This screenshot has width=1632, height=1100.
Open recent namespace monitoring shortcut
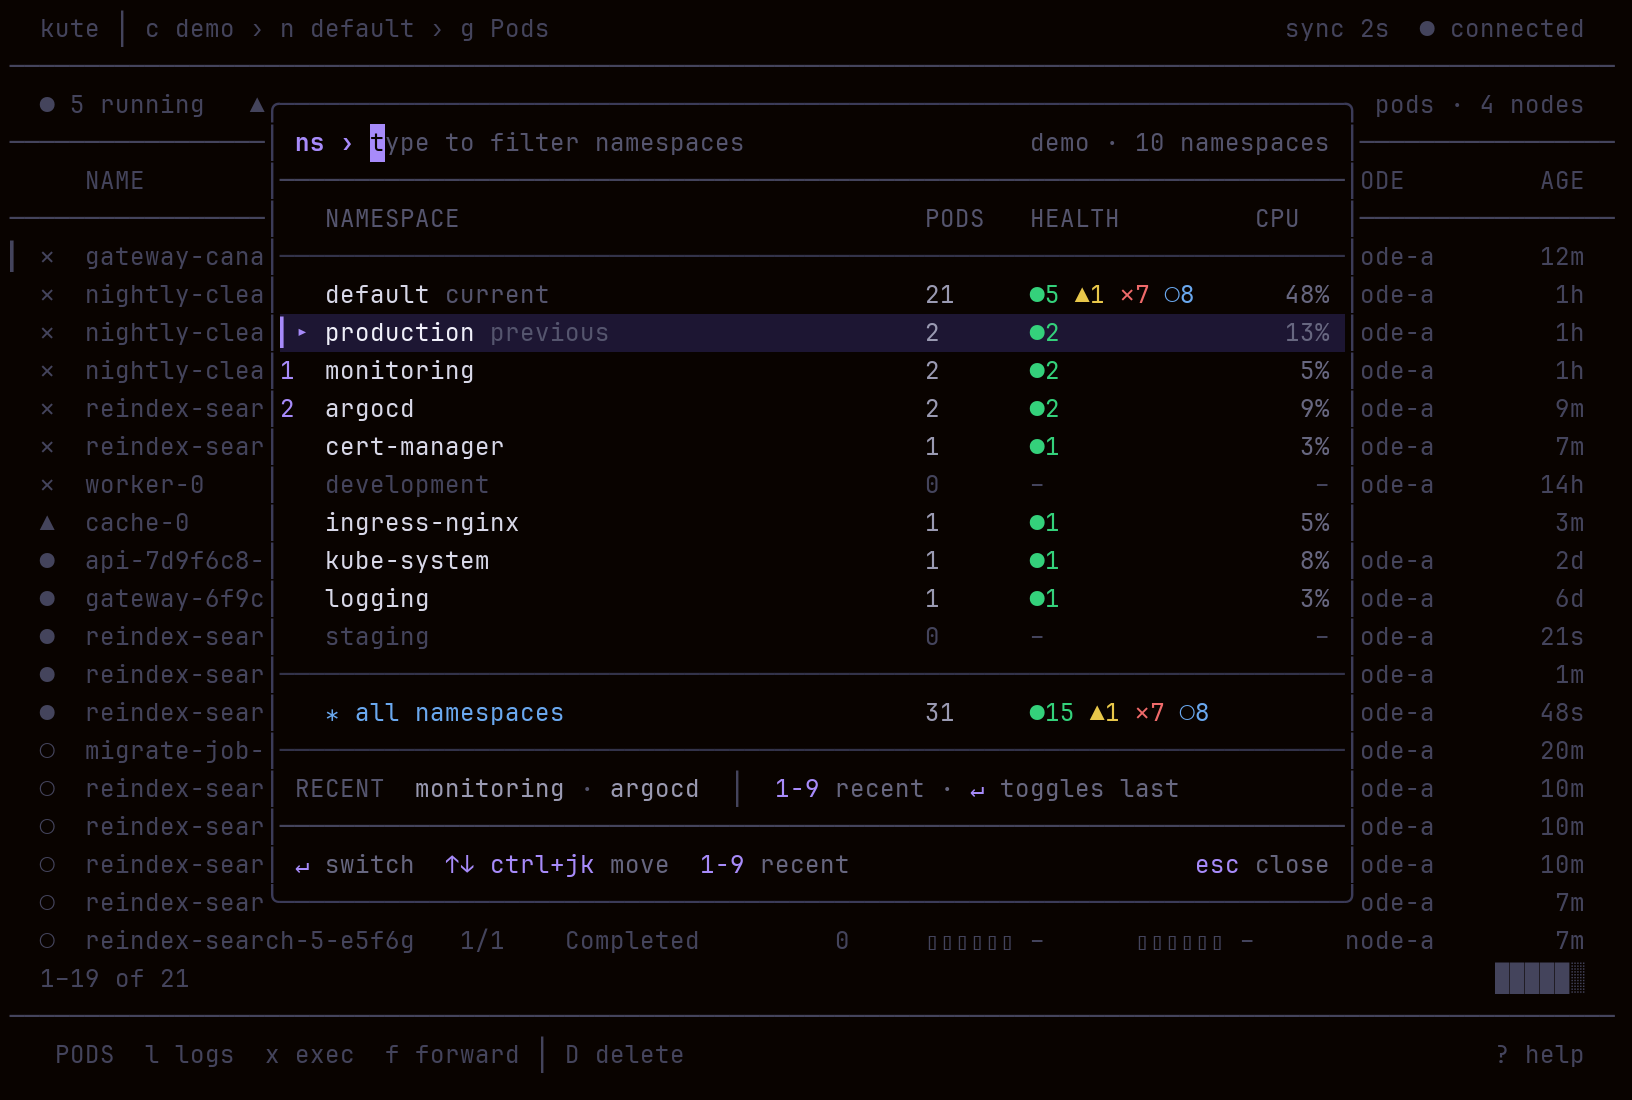point(489,789)
